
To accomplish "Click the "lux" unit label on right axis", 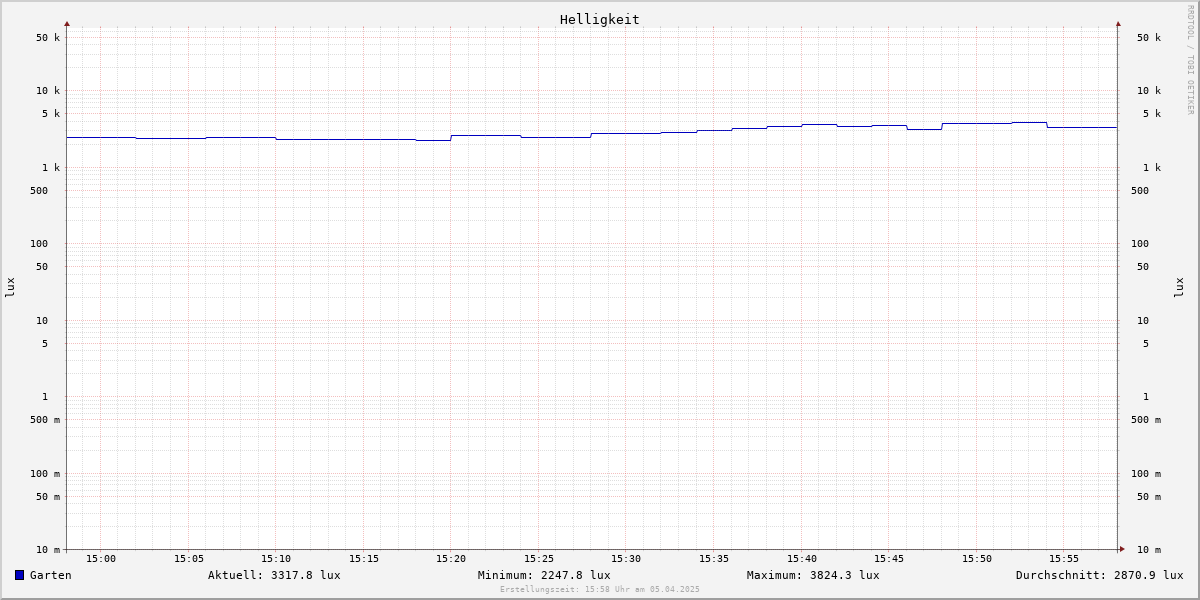I will tap(1179, 287).
